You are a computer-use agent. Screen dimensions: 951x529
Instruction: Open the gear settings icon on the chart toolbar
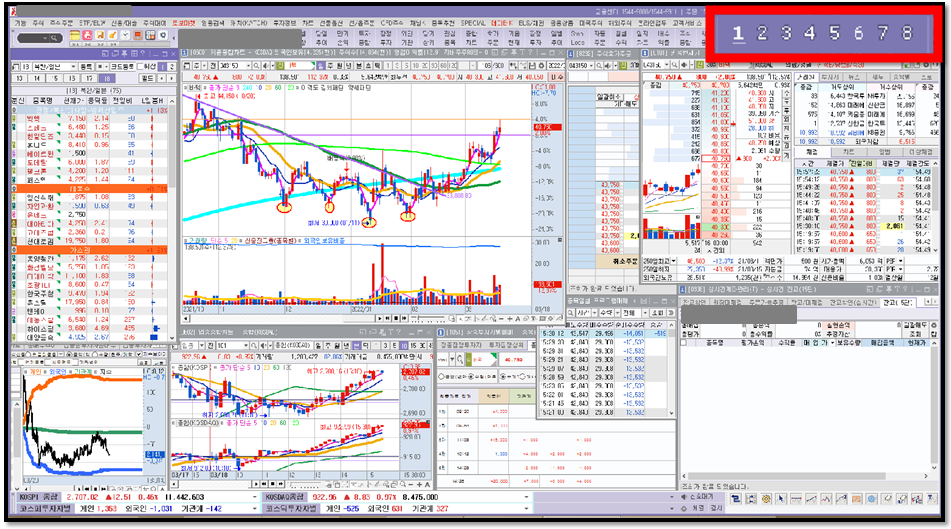pyautogui.click(x=541, y=66)
